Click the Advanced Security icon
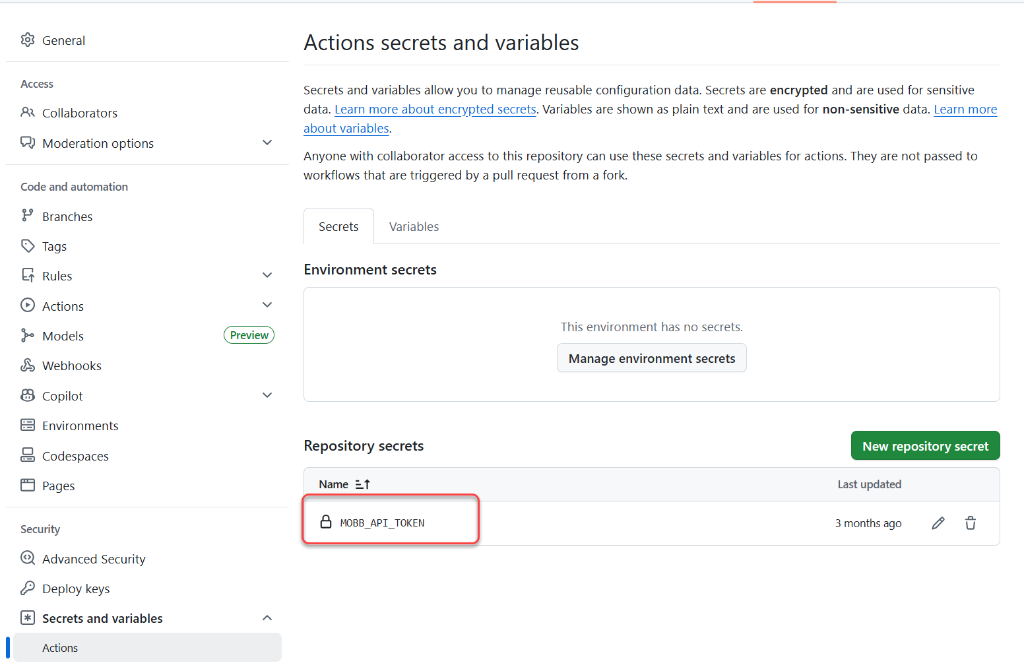Screen dimensions: 1024x663 coord(28,559)
